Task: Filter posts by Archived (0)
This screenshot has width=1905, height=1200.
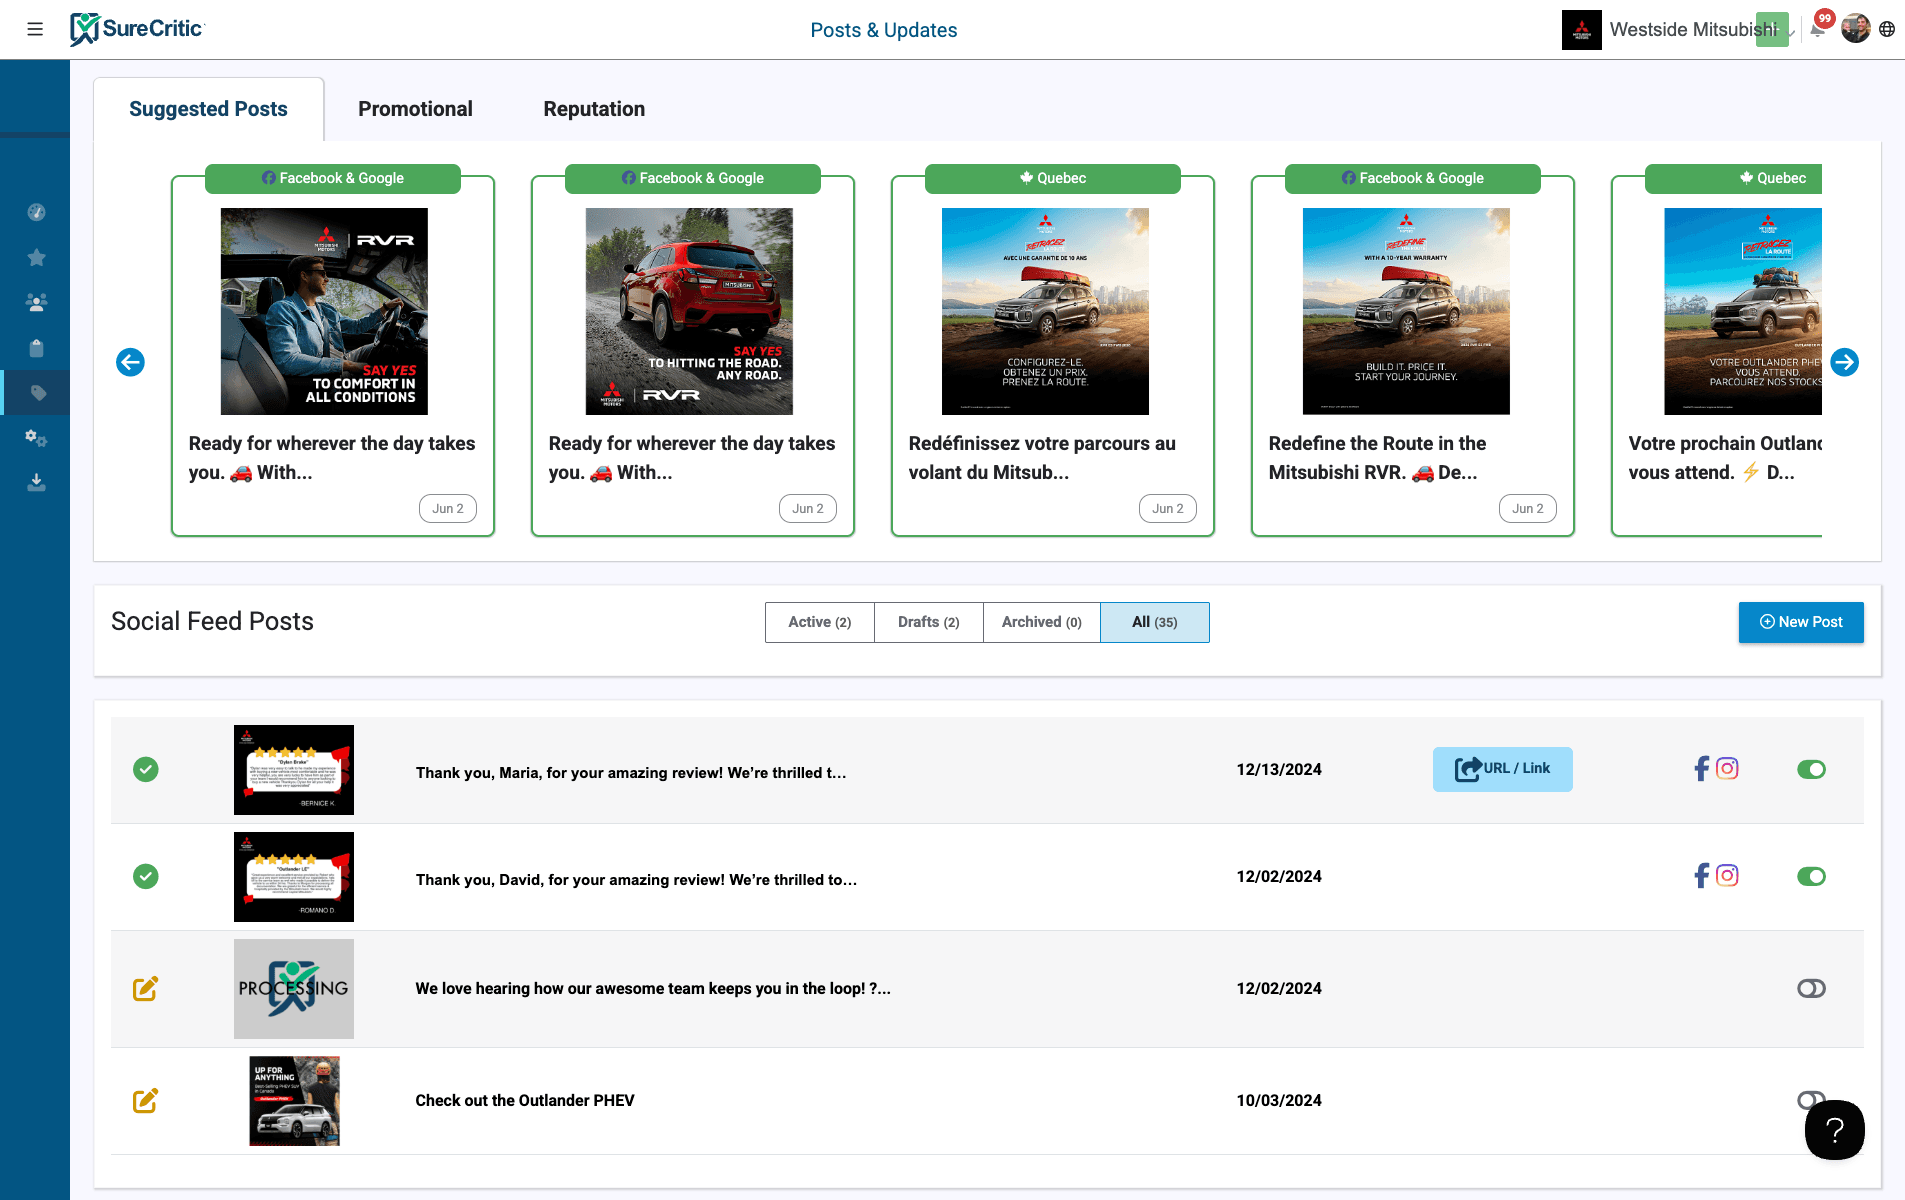Action: [1042, 622]
